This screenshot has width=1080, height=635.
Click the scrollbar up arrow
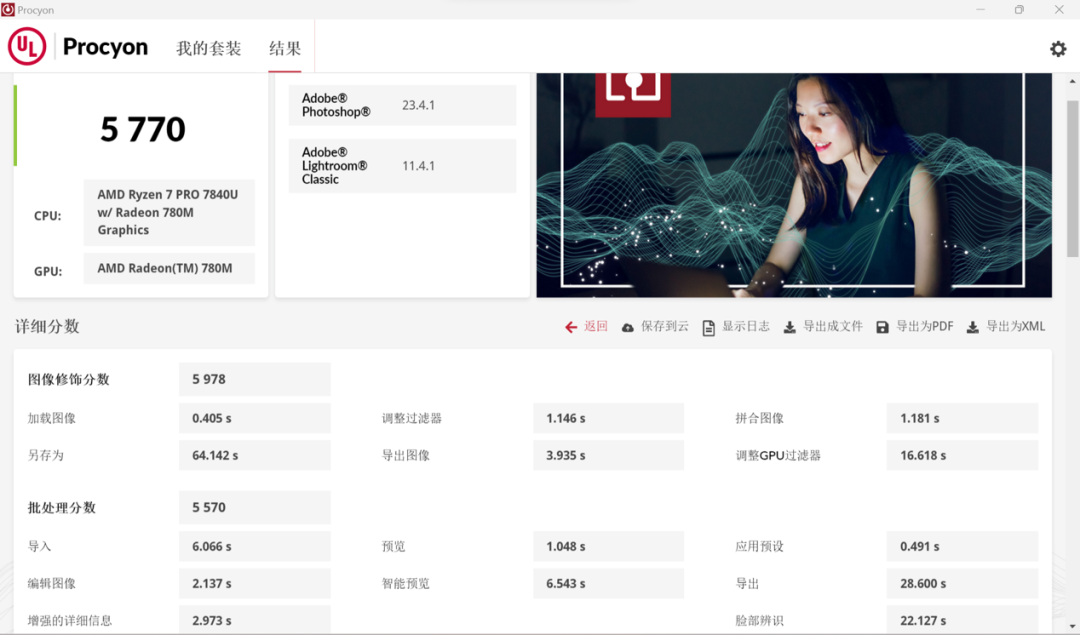click(x=1072, y=81)
